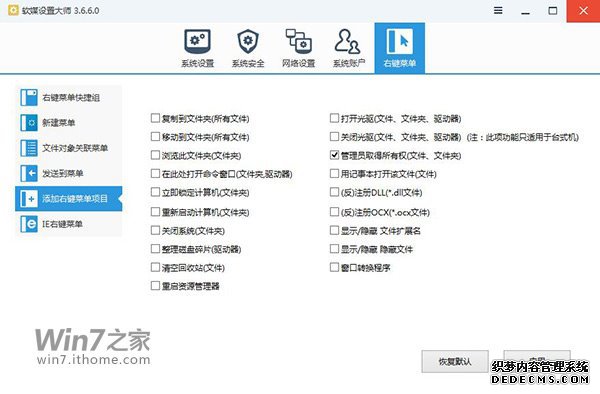Open the 系统安全 shield icon
This screenshot has width=600, height=394.
coord(248,42)
